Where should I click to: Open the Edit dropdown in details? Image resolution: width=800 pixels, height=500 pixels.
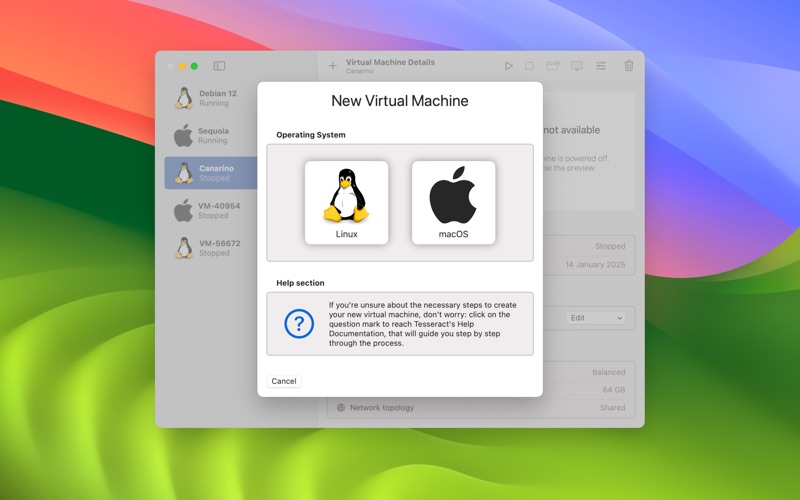[x=596, y=318]
